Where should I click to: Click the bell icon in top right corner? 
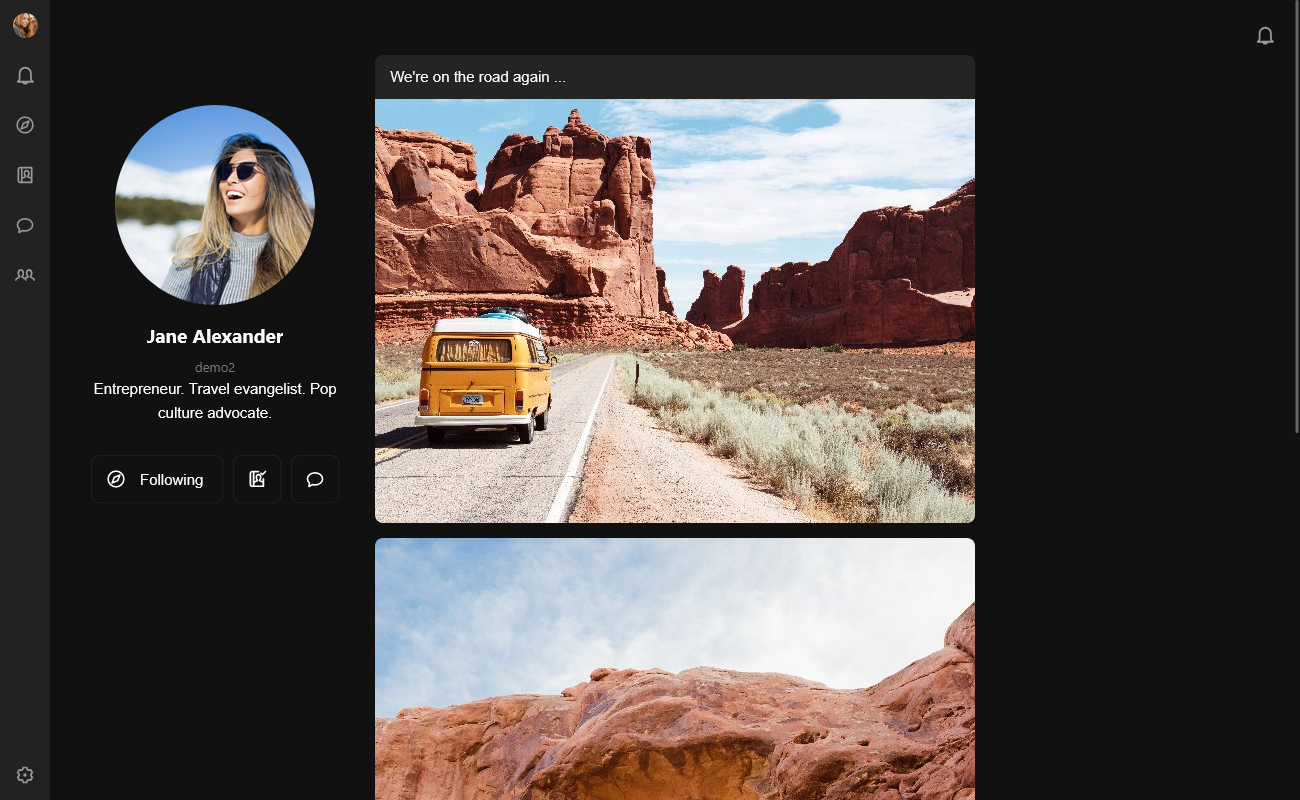tap(1265, 36)
